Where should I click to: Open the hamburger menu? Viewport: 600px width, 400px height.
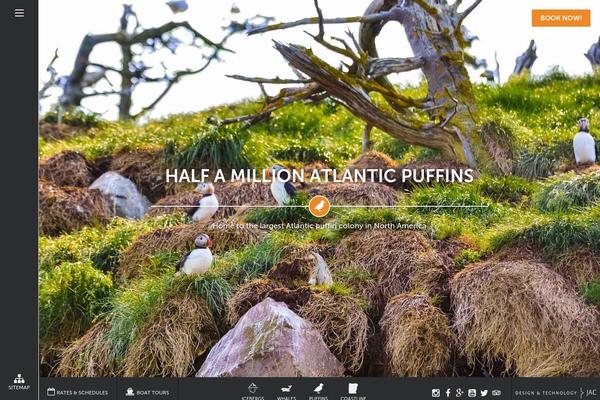(19, 13)
